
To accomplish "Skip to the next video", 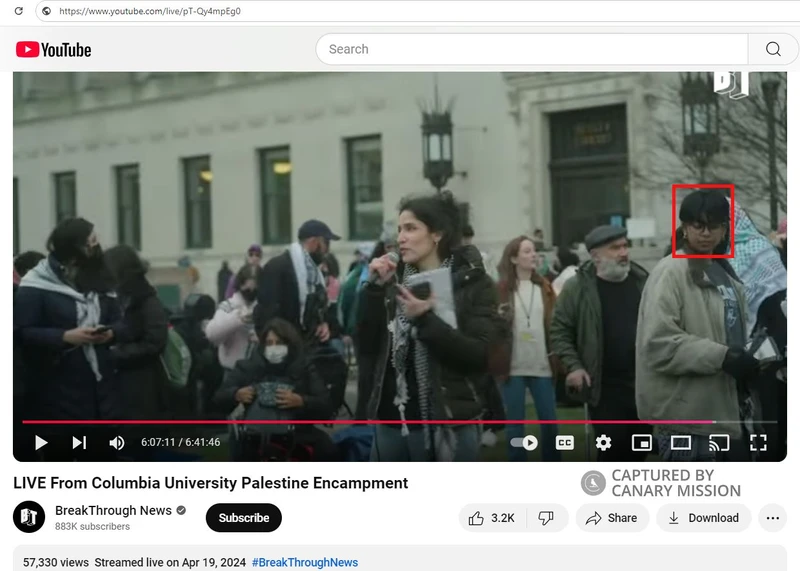I will click(x=79, y=442).
